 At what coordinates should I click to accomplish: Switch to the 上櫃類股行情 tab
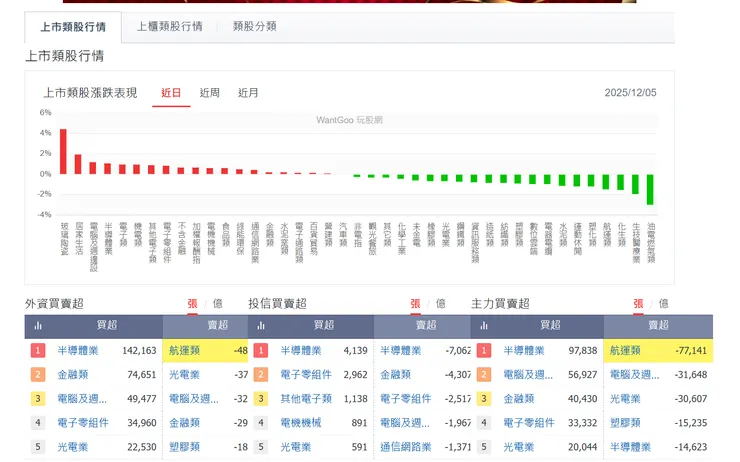coord(169,26)
